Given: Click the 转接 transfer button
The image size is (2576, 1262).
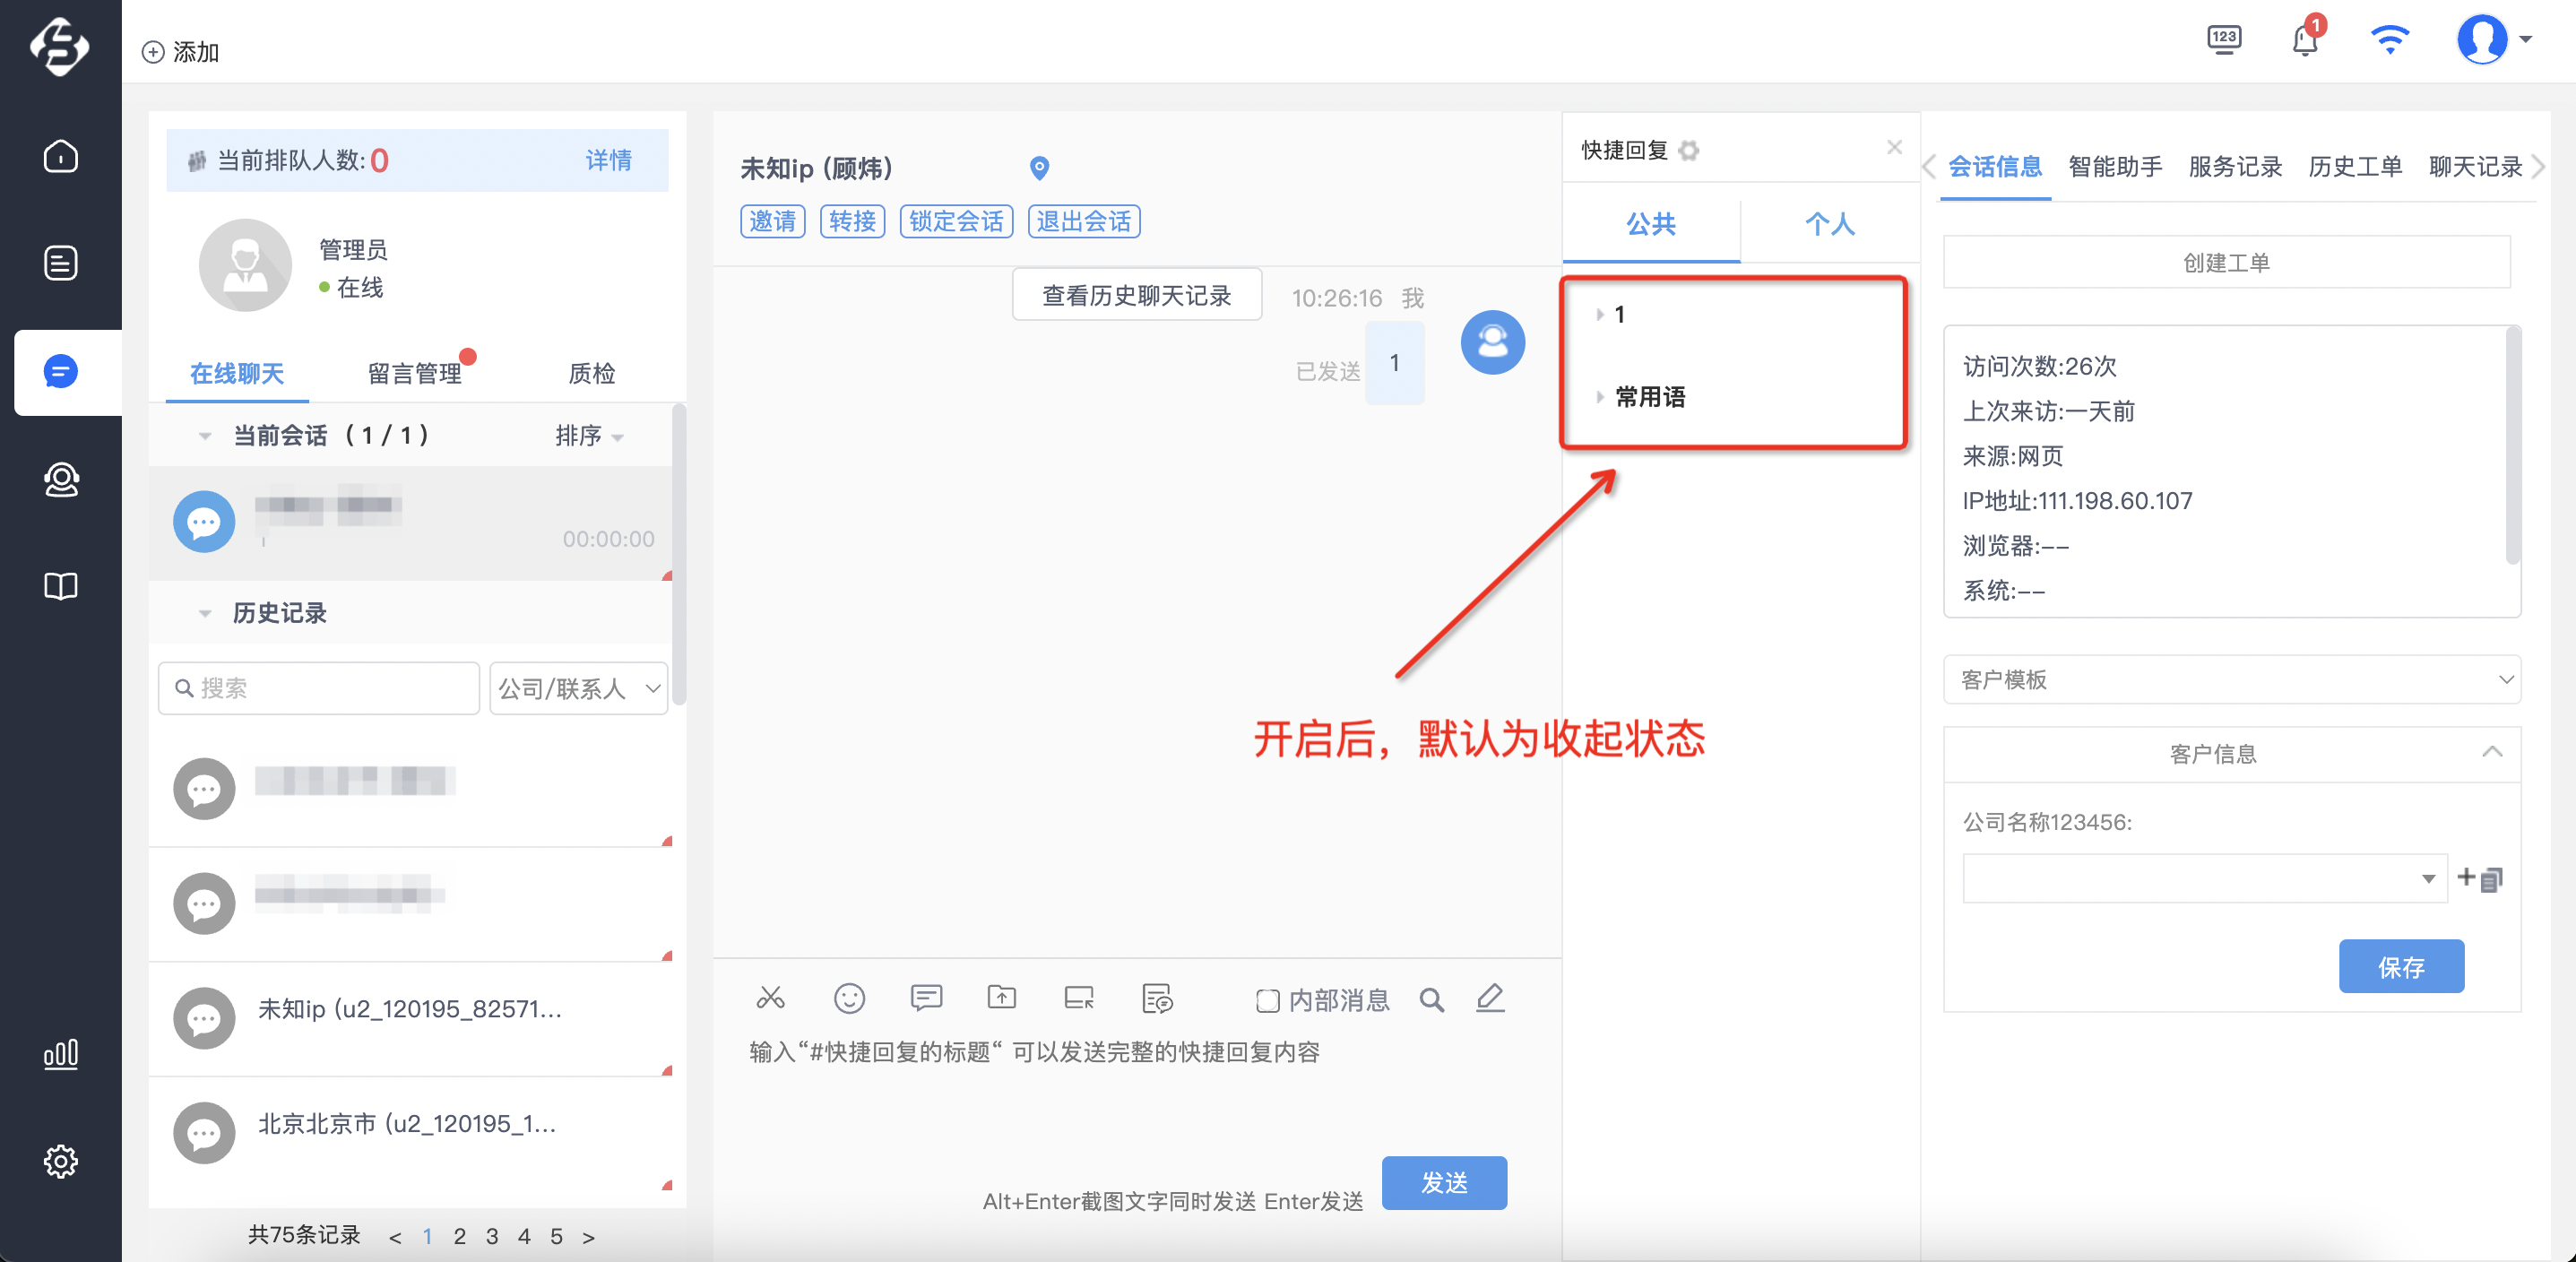Looking at the screenshot, I should tap(852, 221).
